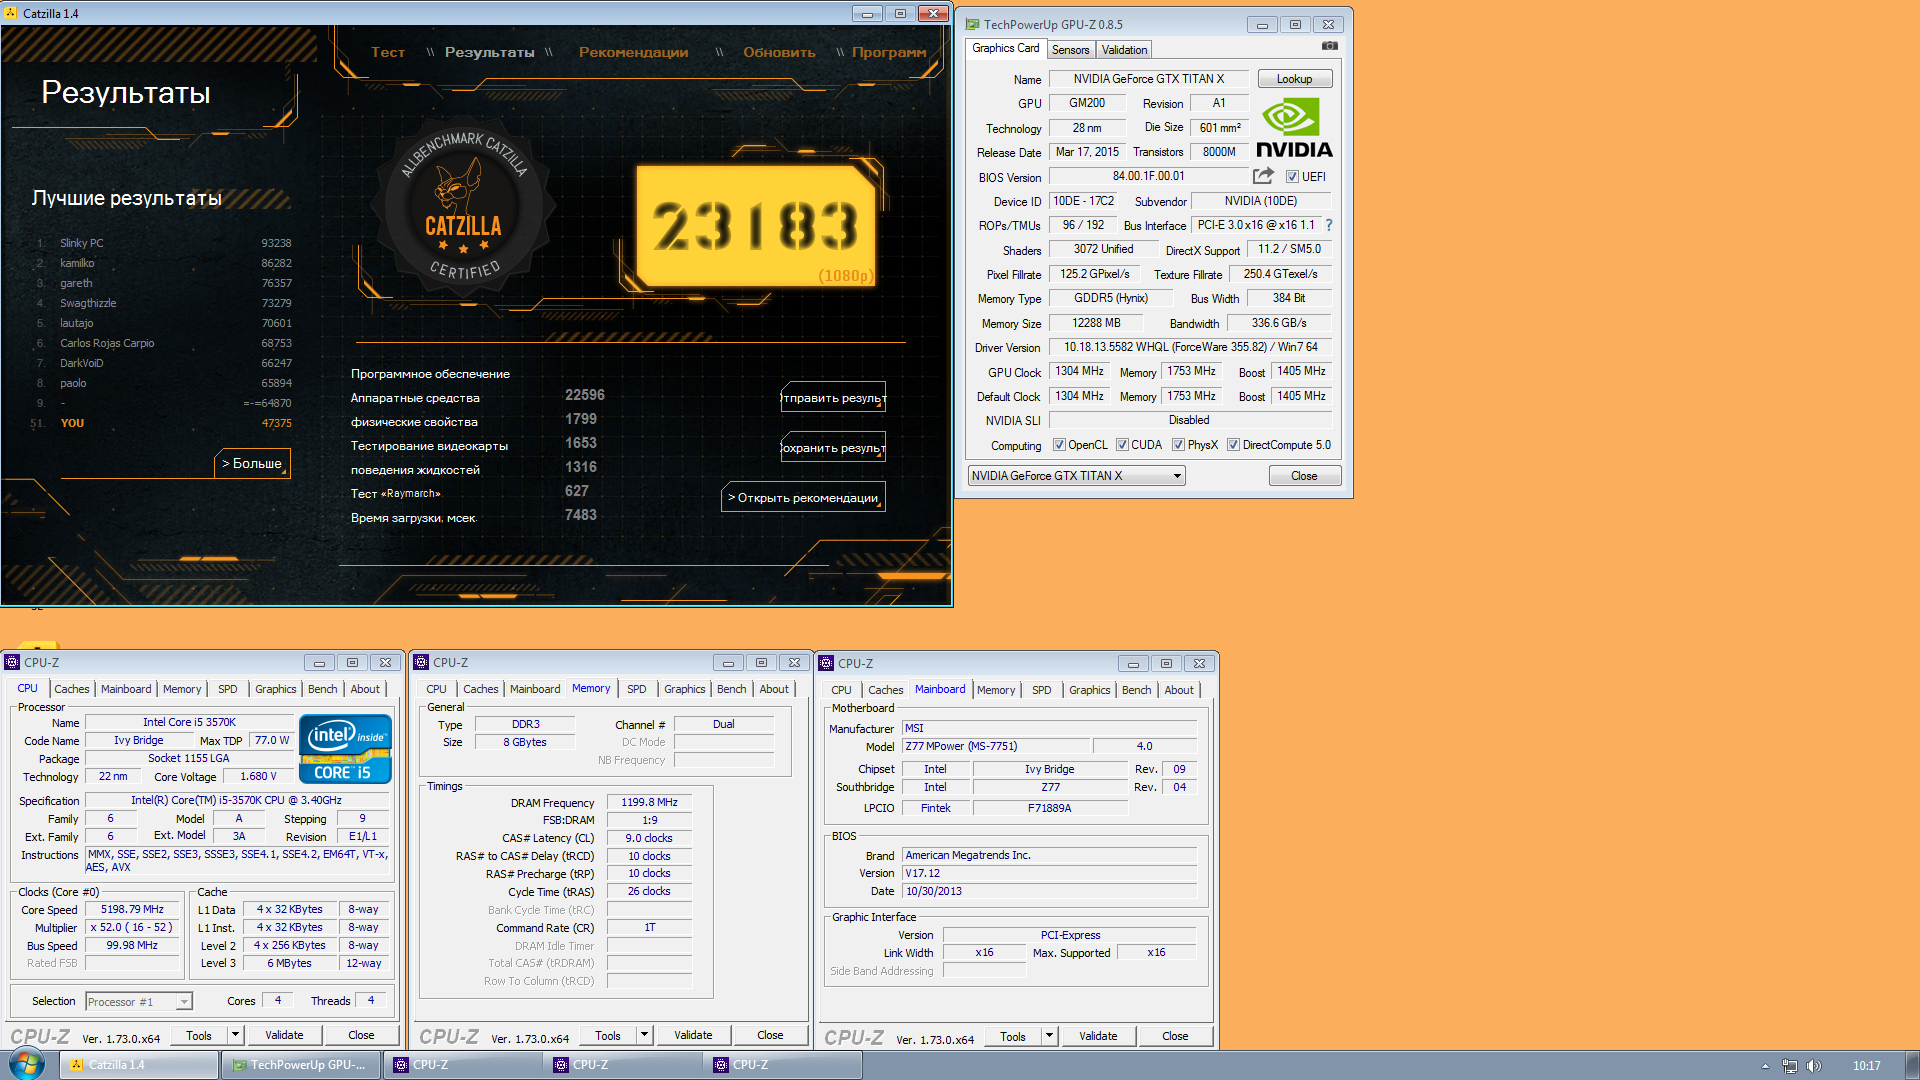Click the Catzilla 1.4 taskbar button
Screen dimensions: 1920x1080
[x=140, y=1065]
